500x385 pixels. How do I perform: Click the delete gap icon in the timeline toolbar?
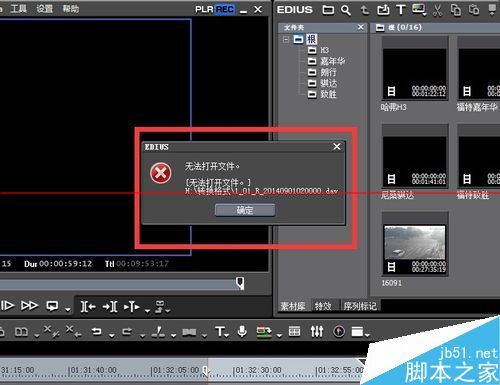[52, 331]
